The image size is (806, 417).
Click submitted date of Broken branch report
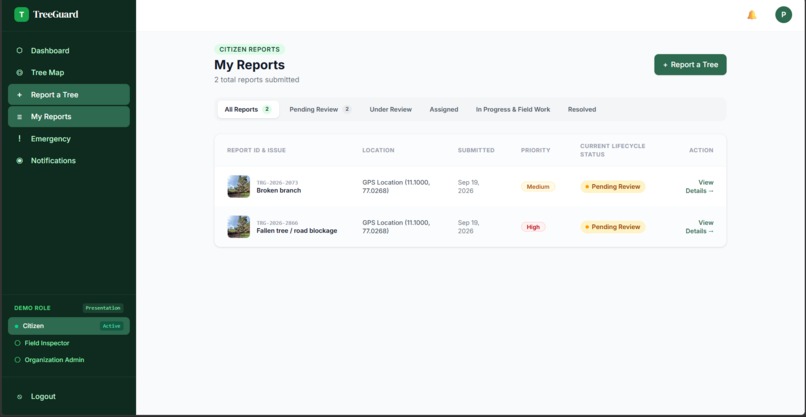(468, 187)
